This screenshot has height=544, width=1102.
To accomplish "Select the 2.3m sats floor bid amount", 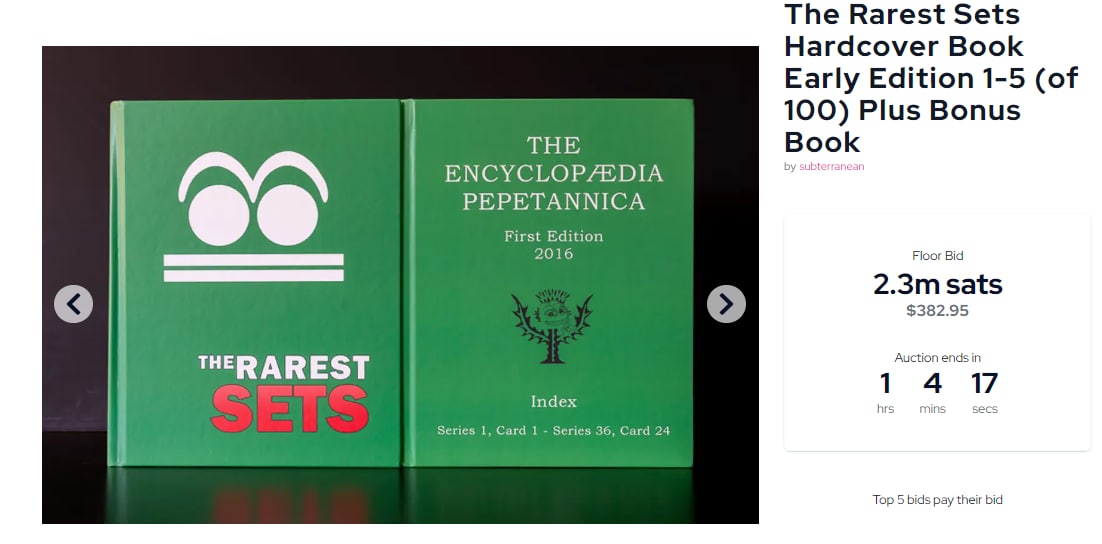I will [938, 285].
